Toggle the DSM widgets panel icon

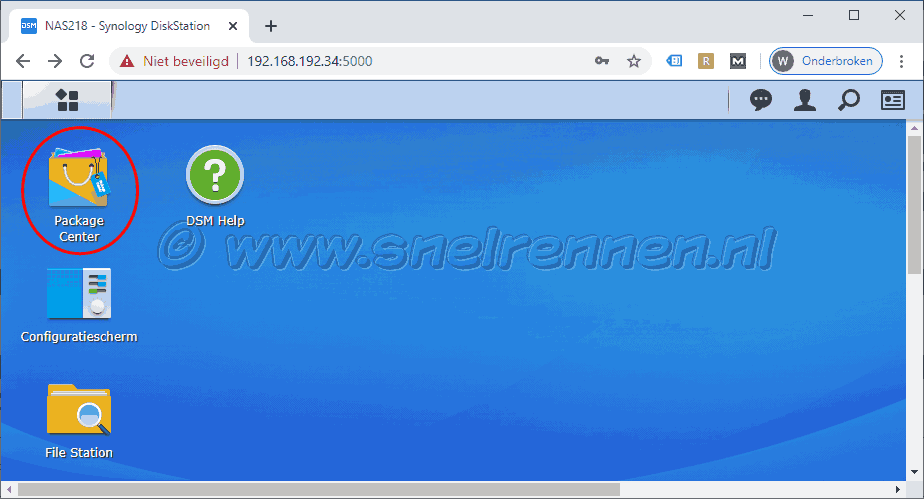[893, 100]
